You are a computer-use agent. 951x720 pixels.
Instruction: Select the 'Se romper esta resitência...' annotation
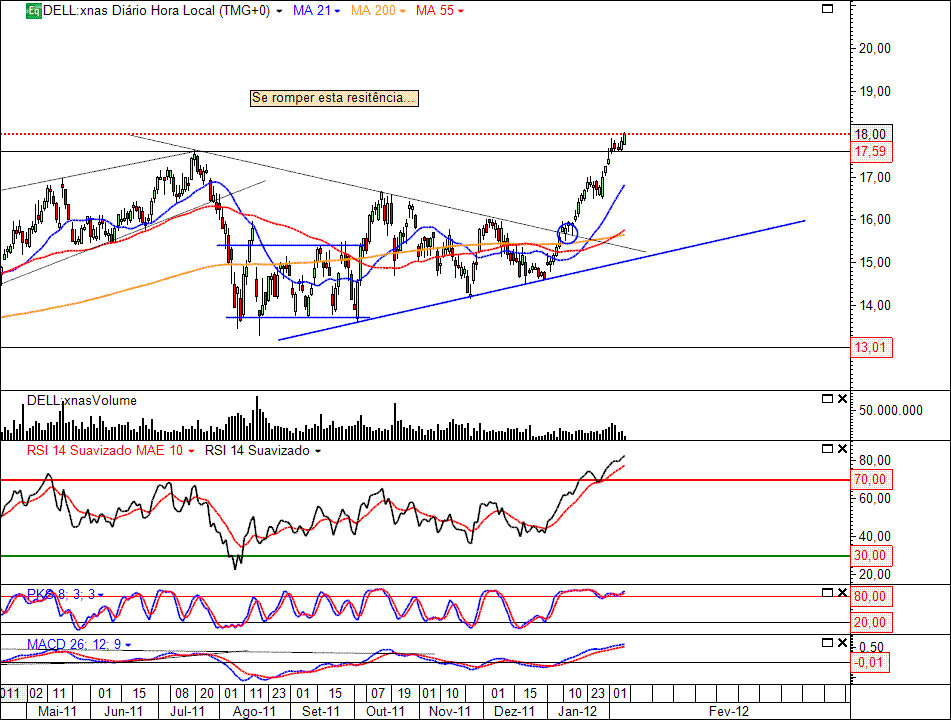(334, 98)
